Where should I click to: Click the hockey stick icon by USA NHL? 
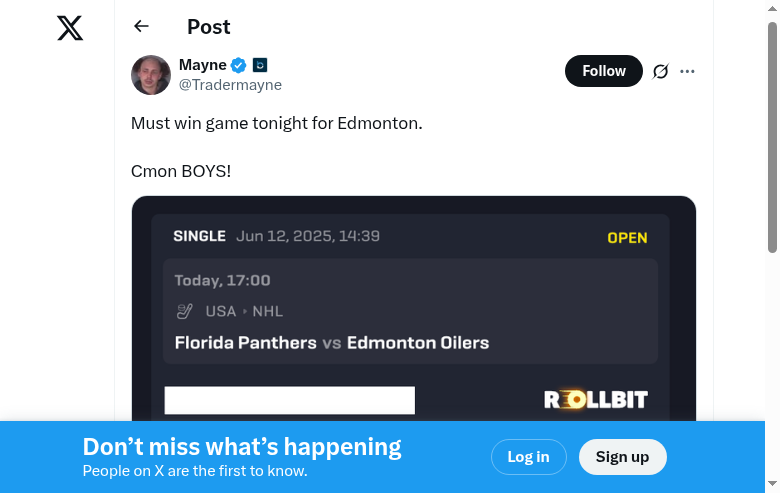coord(184,311)
